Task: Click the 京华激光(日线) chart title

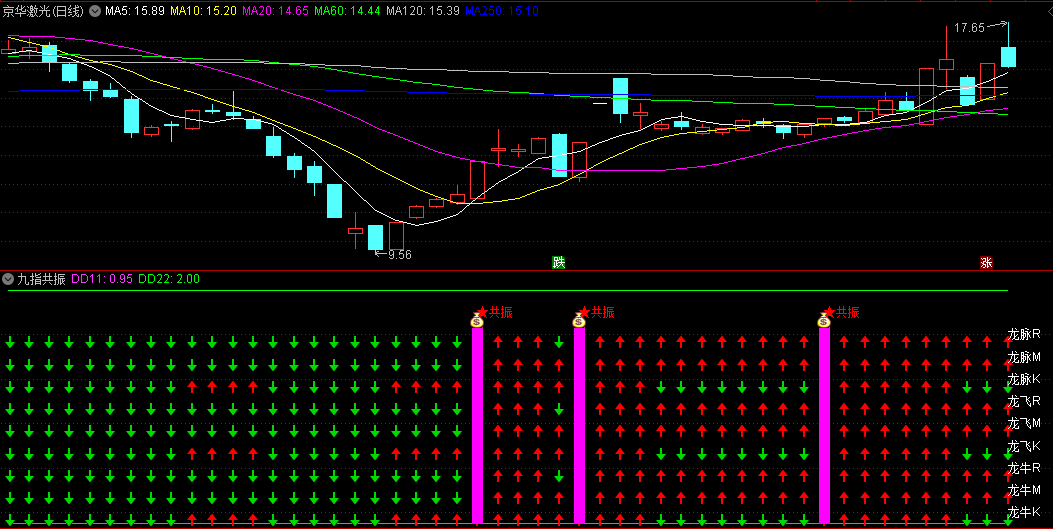Action: [x=44, y=11]
